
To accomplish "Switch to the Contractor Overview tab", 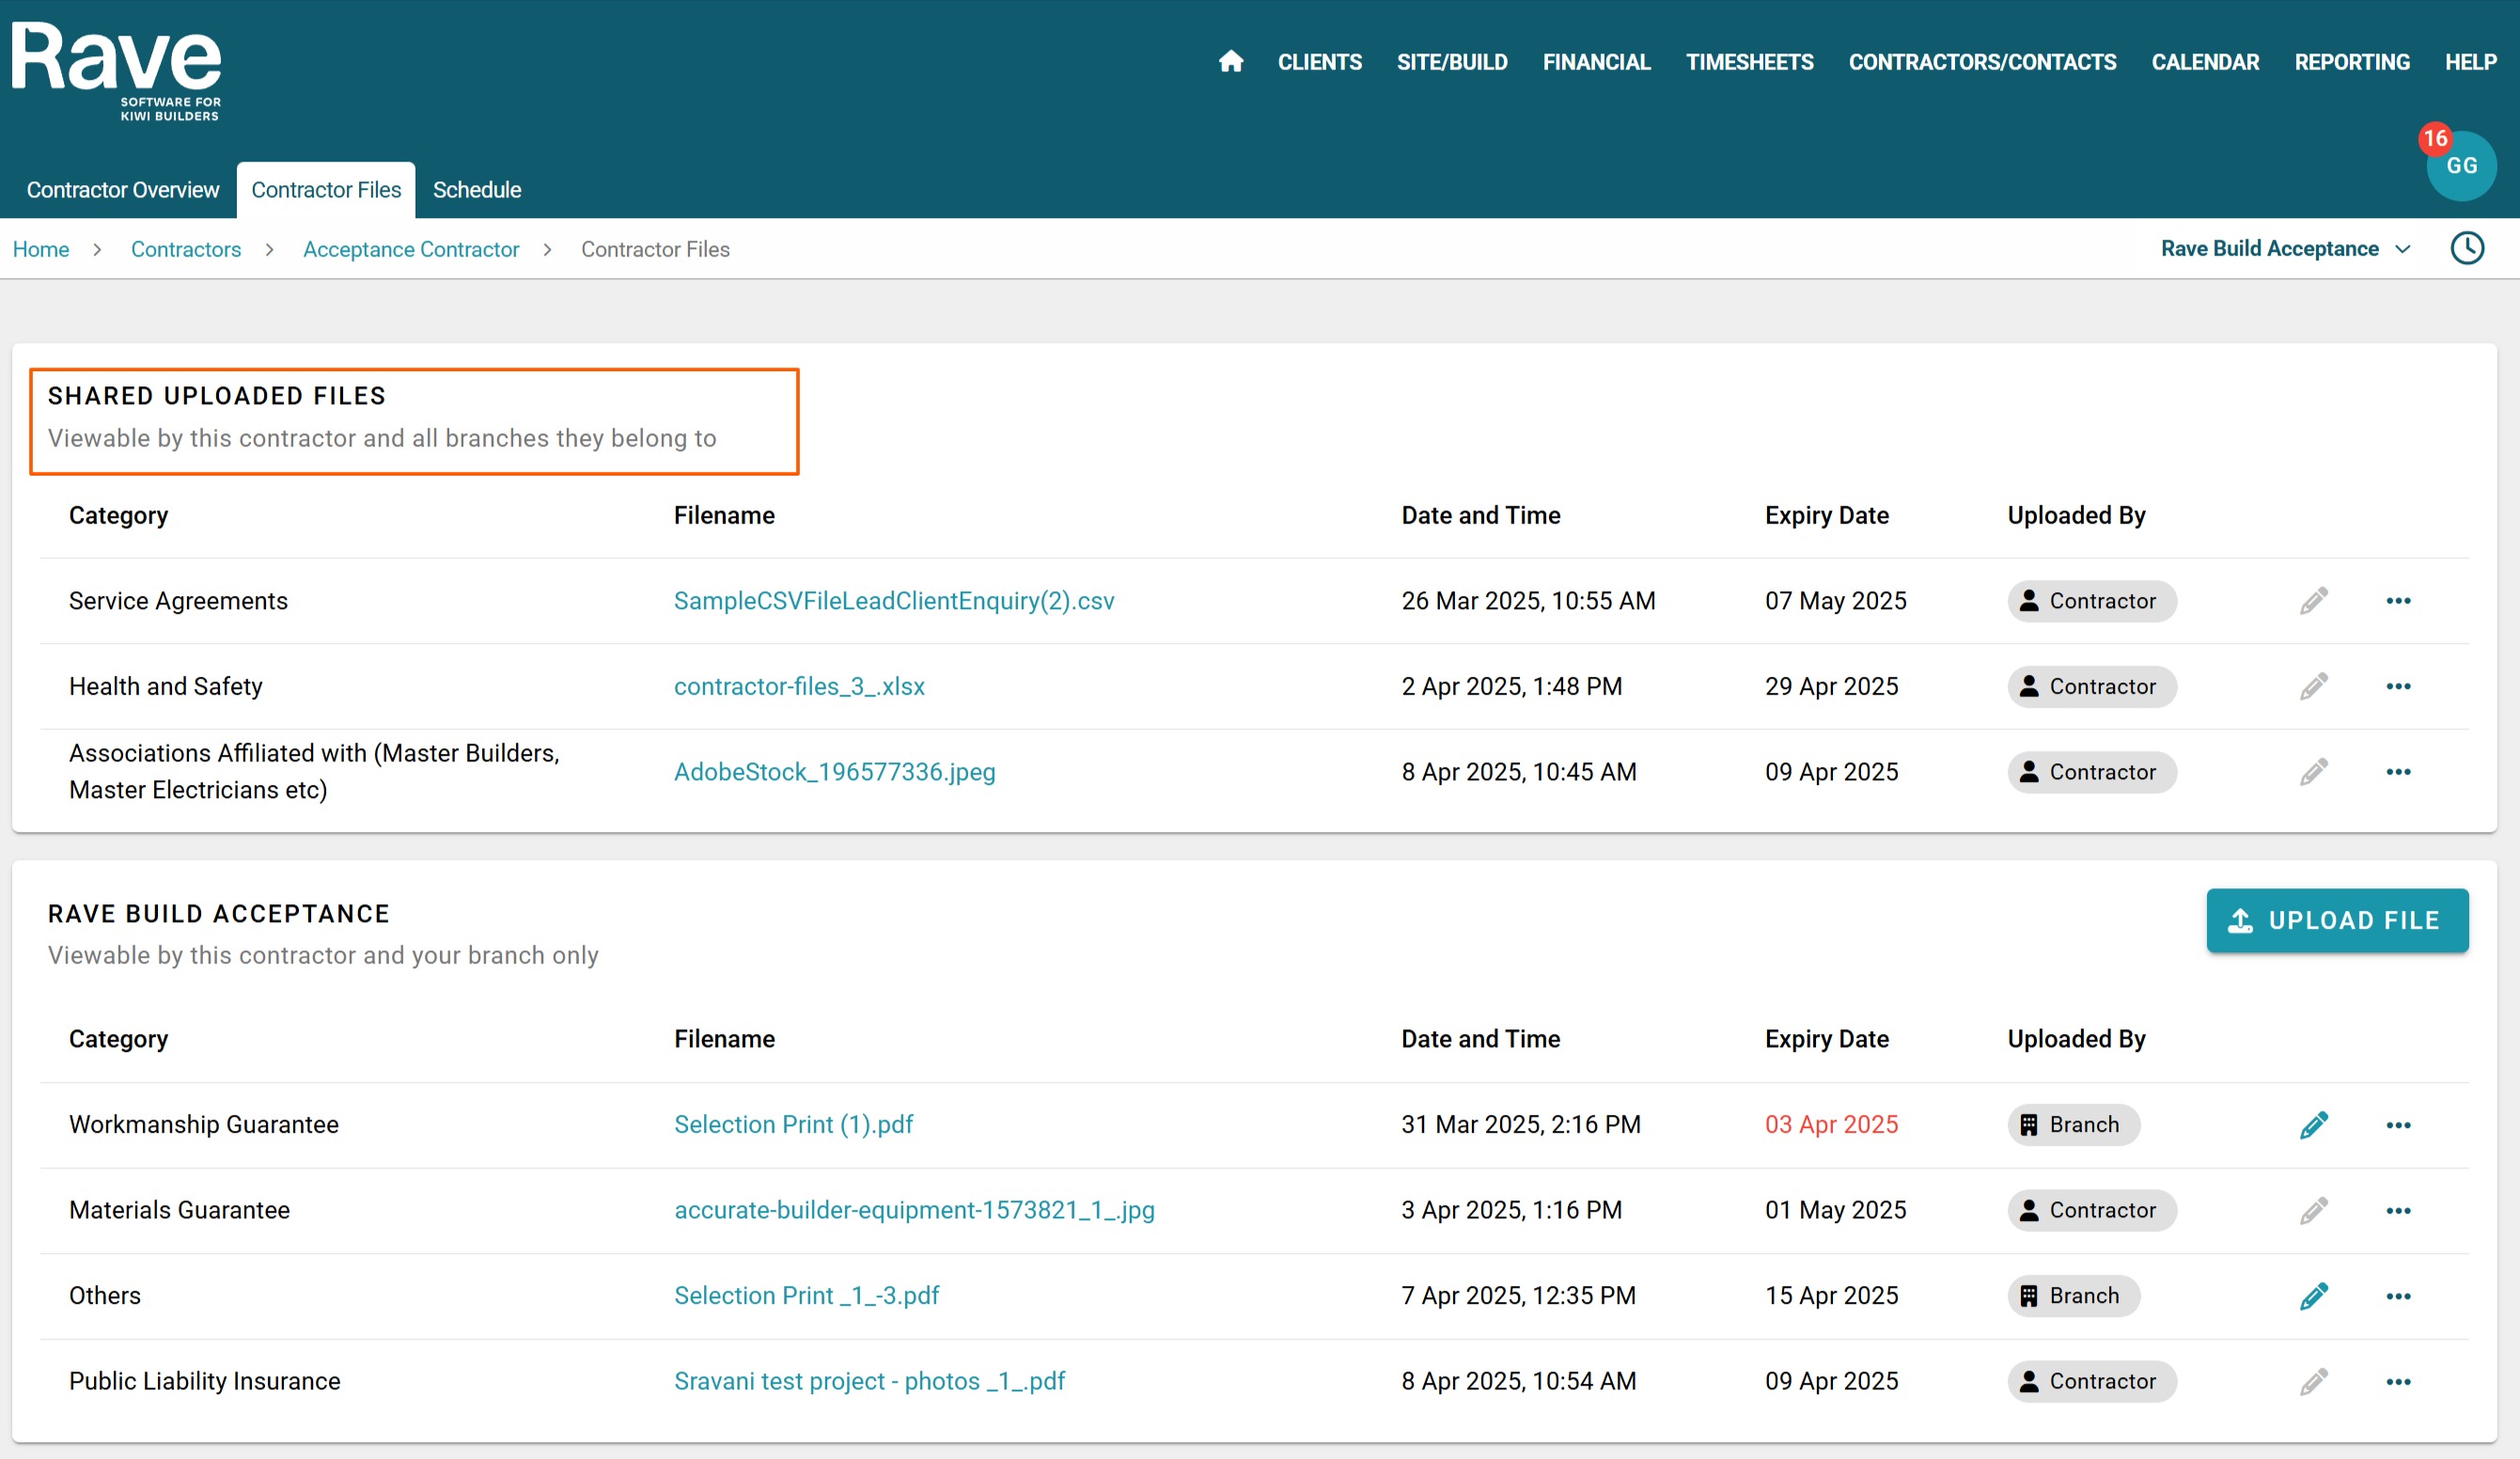I will coord(122,190).
